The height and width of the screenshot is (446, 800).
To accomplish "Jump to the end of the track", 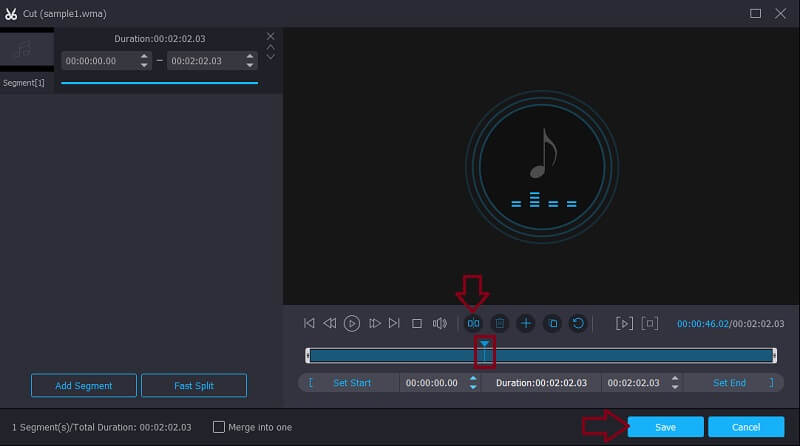I will coord(394,323).
